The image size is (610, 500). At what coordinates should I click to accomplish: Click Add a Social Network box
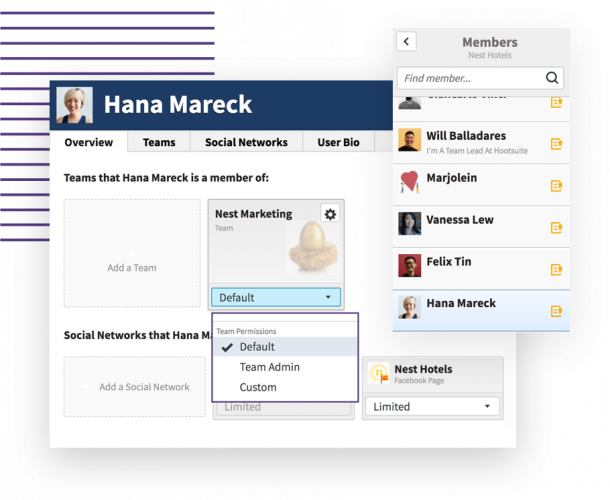coord(135,386)
